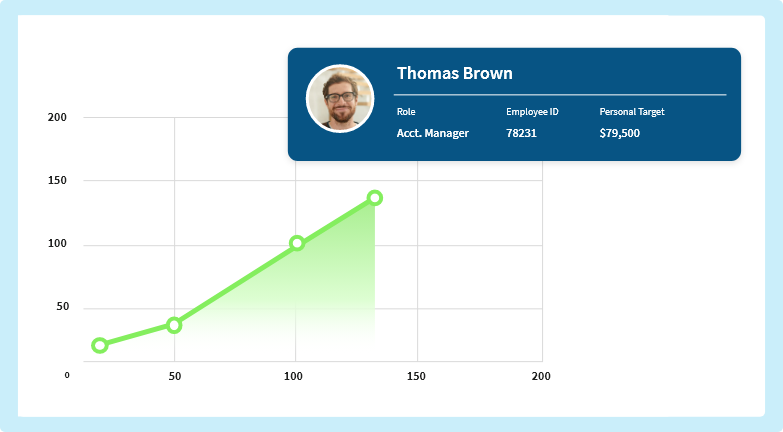Click the Employee ID label
783x432 pixels.
click(x=532, y=112)
